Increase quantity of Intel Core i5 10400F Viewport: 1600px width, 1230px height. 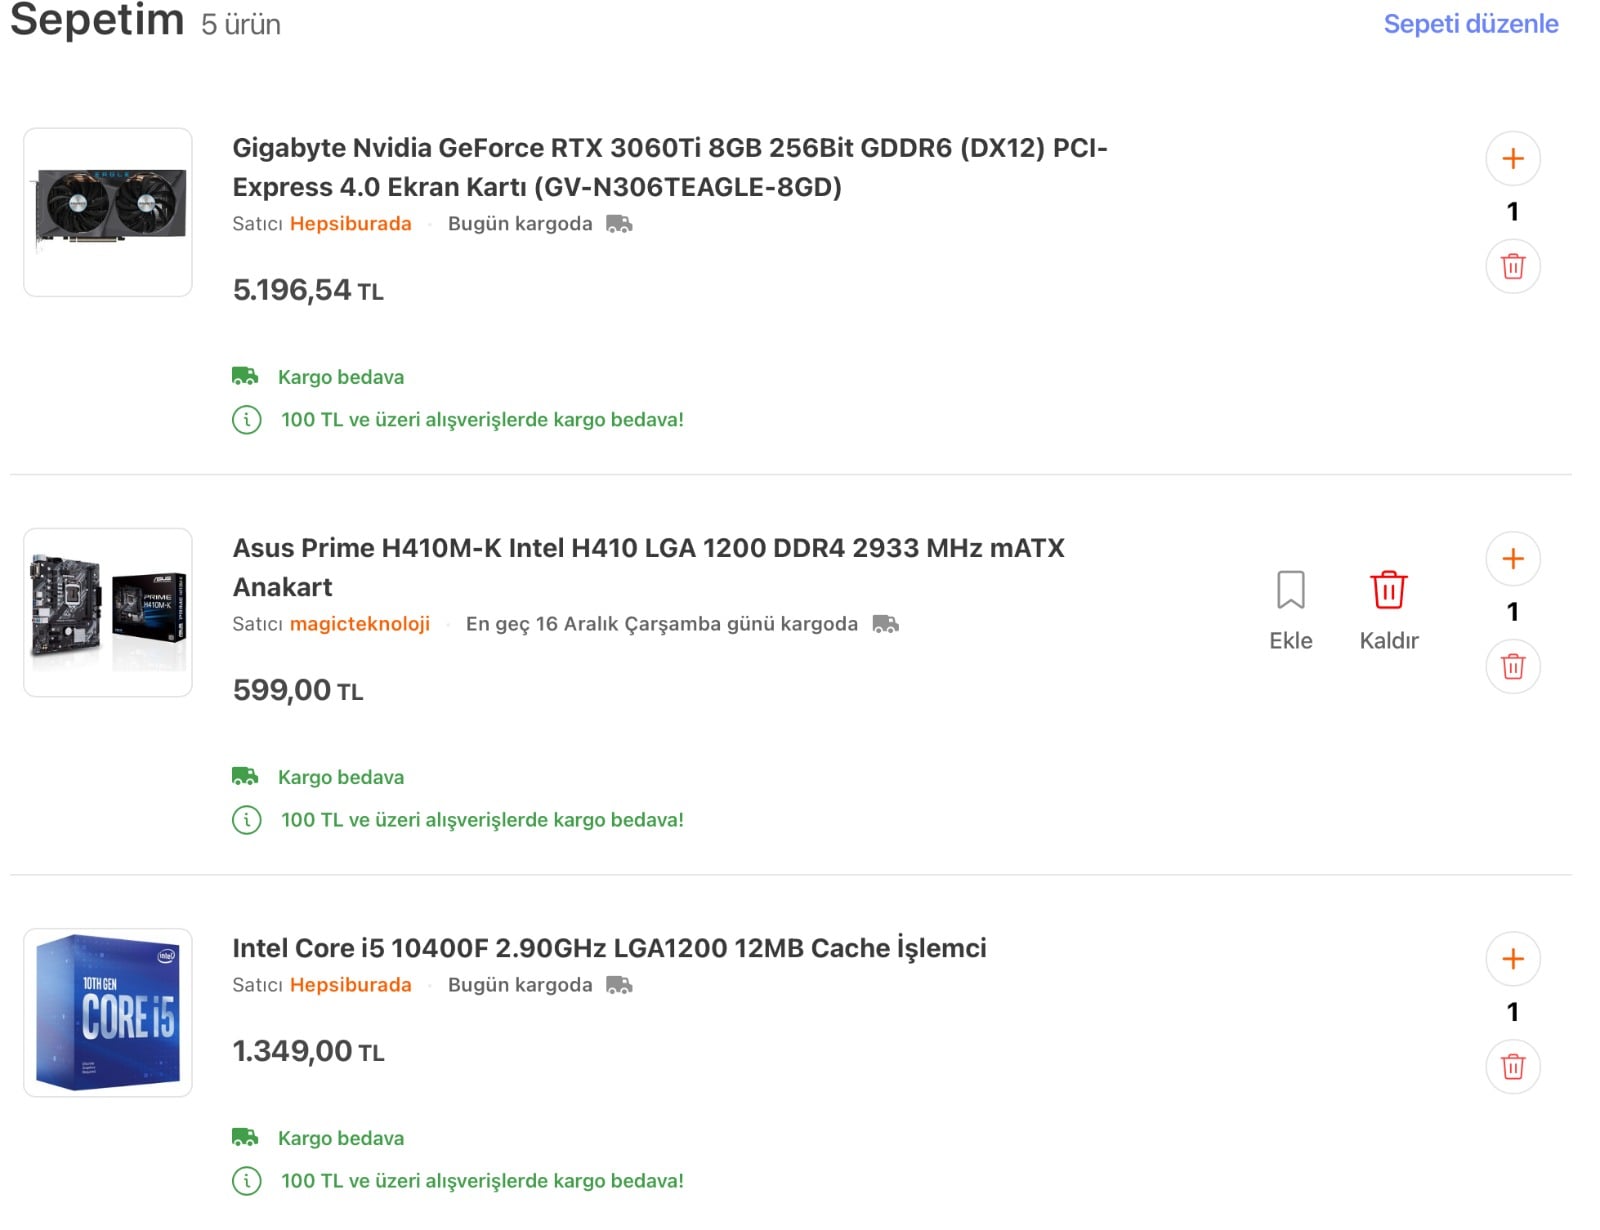click(x=1512, y=959)
